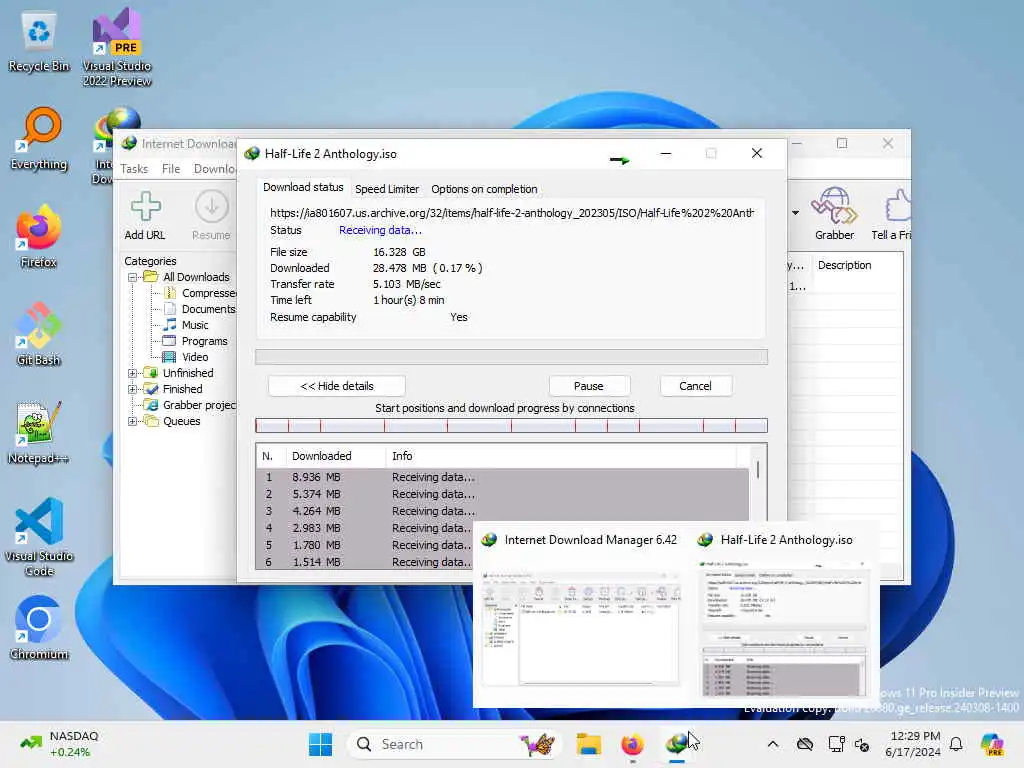Select Internet Download Manager 6.42 taskbar preview

(581, 614)
